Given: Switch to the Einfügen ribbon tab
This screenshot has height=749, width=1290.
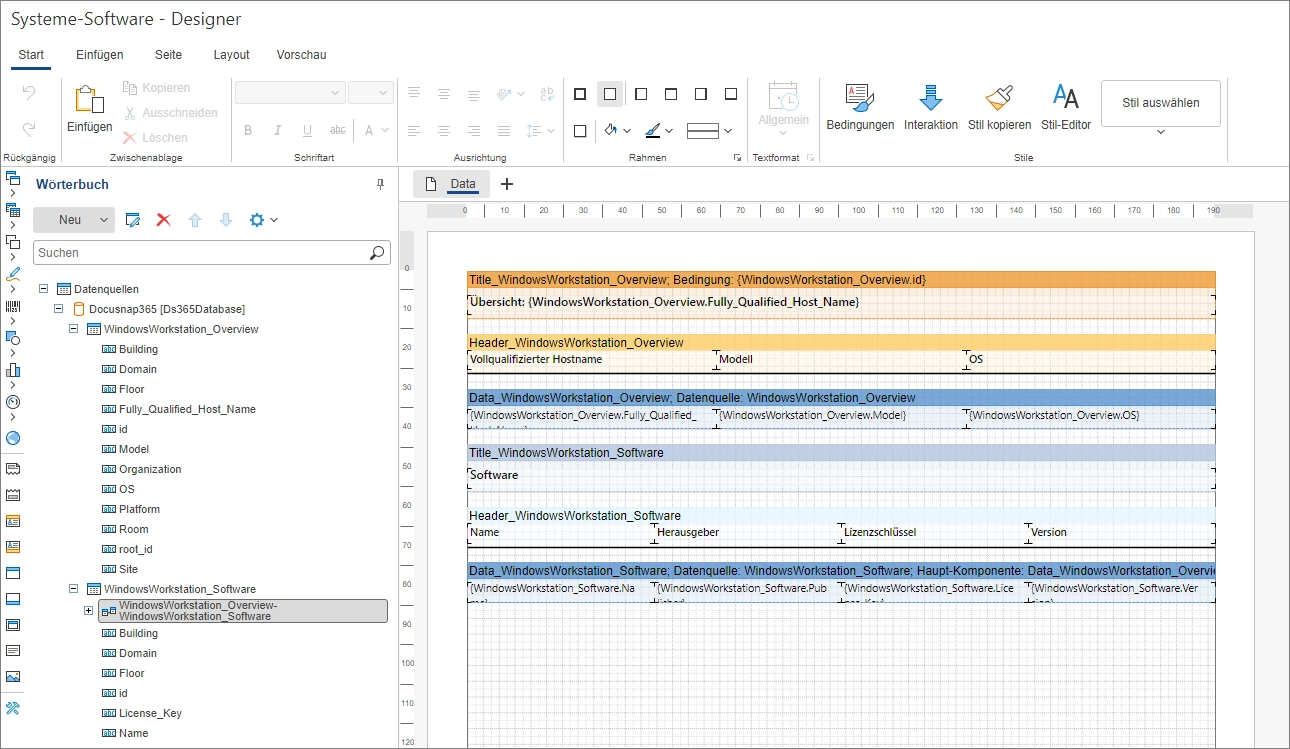Looking at the screenshot, I should tap(100, 55).
